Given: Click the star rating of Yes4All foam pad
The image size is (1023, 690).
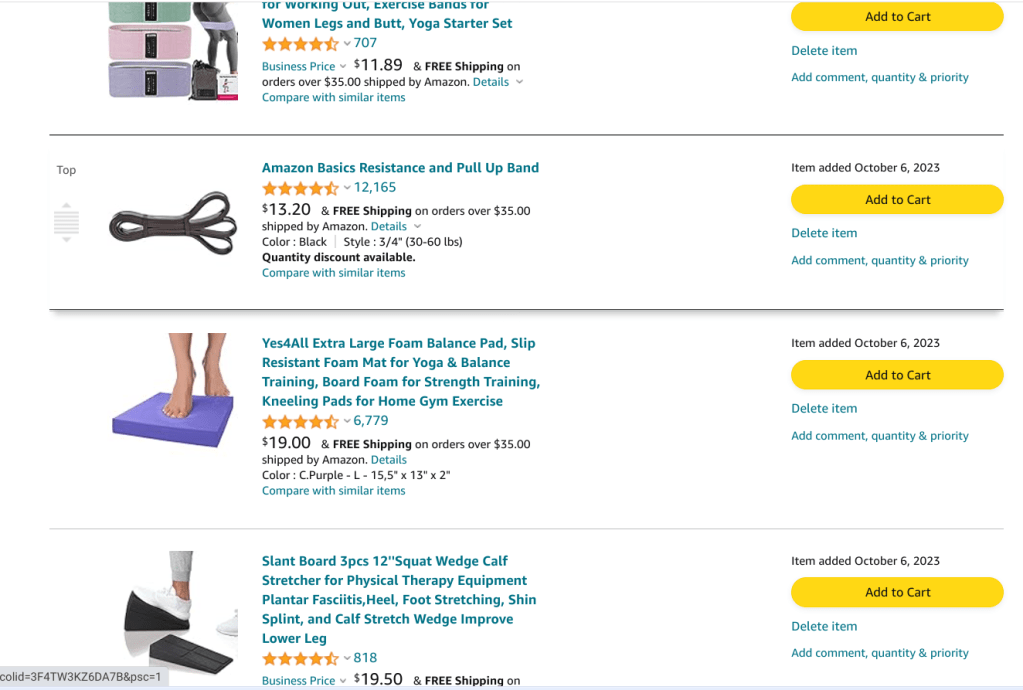Looking at the screenshot, I should click(300, 421).
